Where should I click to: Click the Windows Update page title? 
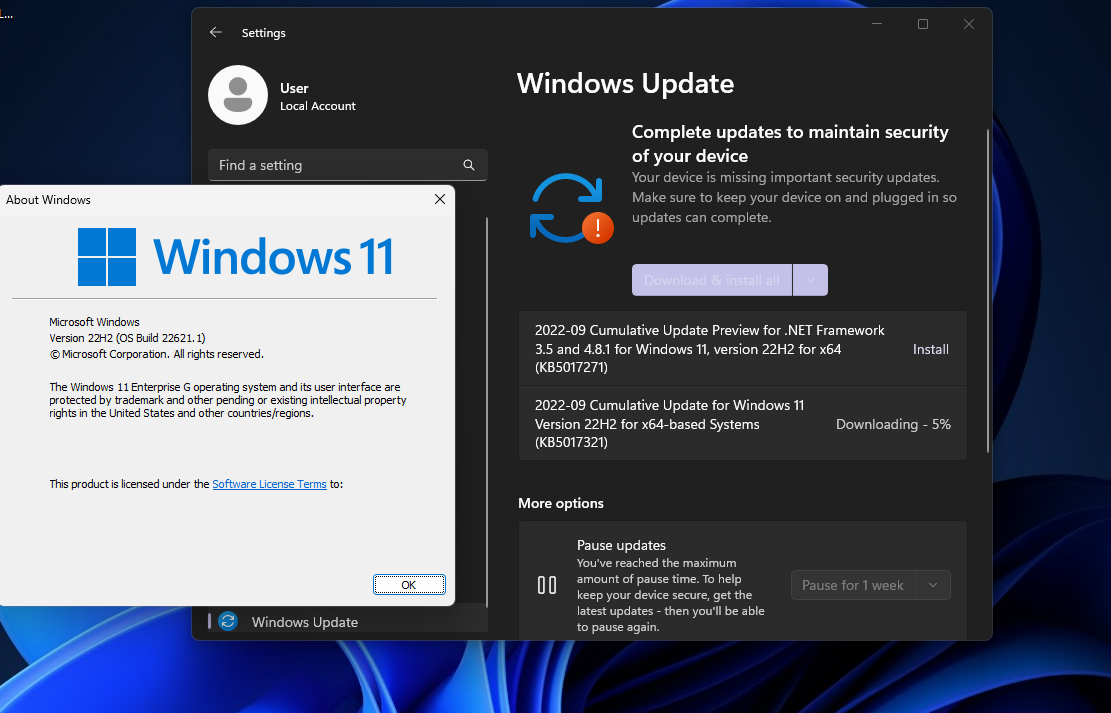coord(626,84)
